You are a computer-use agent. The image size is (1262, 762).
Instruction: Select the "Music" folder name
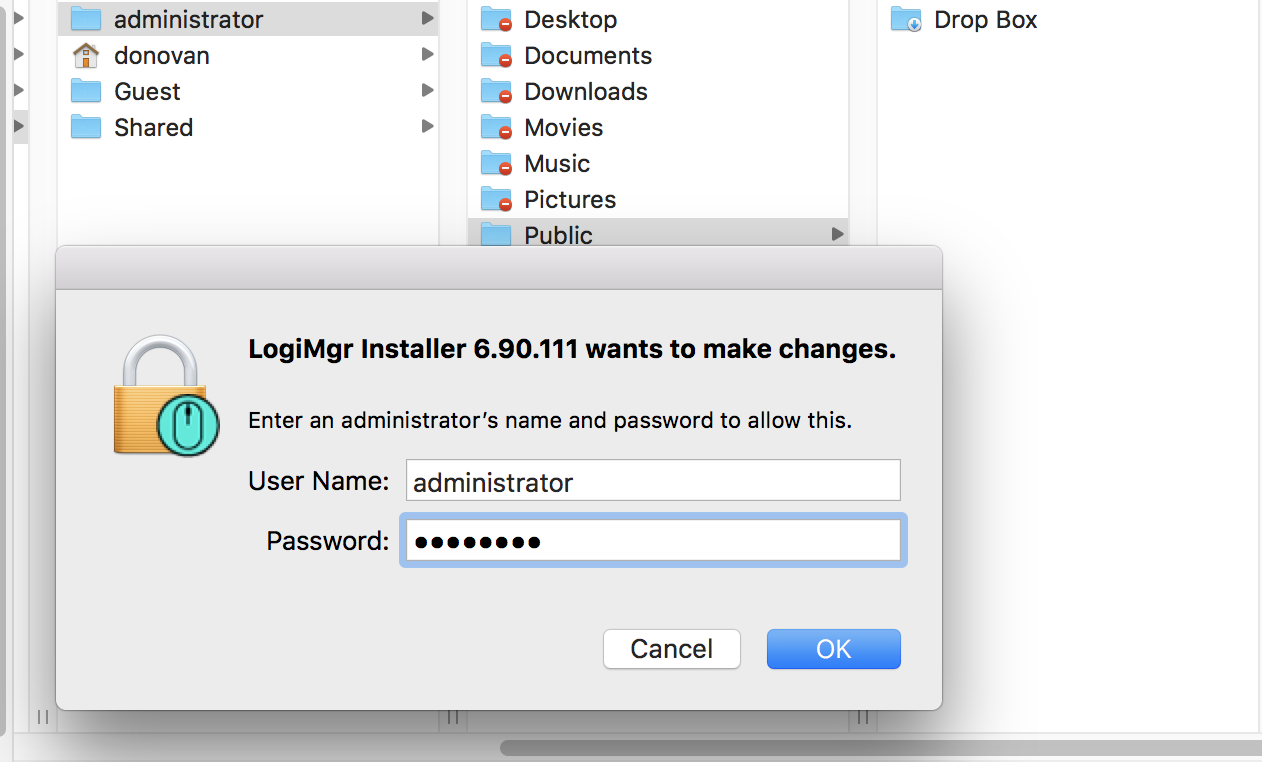coord(557,163)
